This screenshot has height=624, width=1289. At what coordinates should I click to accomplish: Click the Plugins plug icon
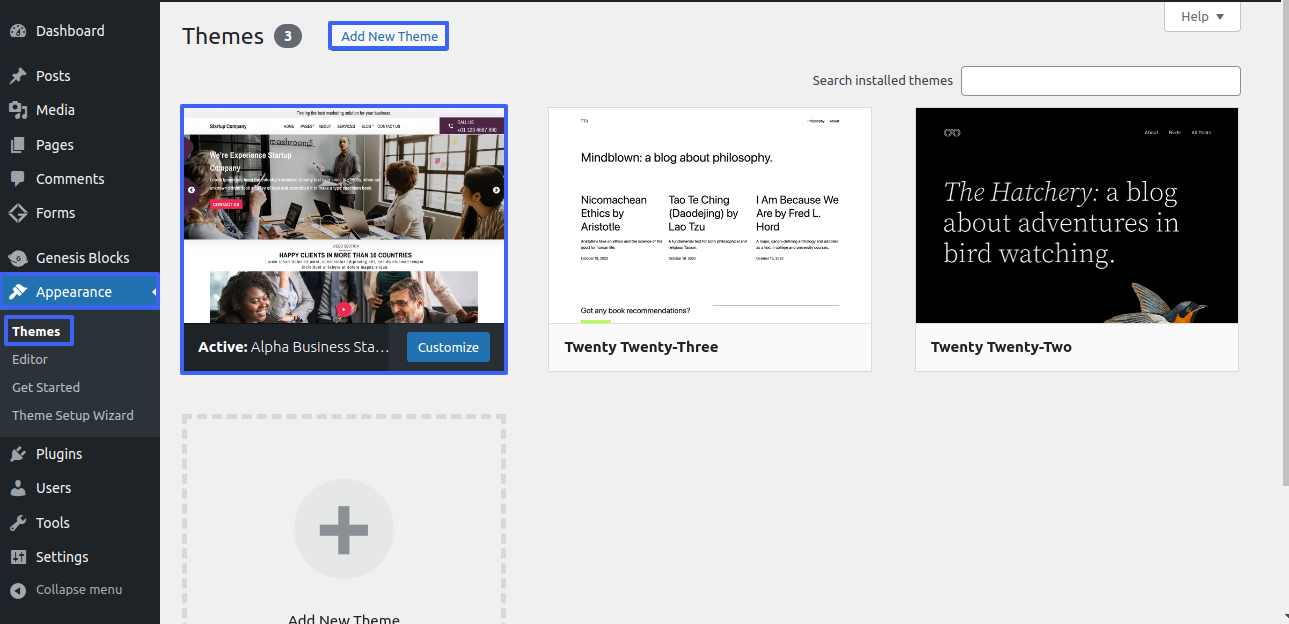point(18,454)
